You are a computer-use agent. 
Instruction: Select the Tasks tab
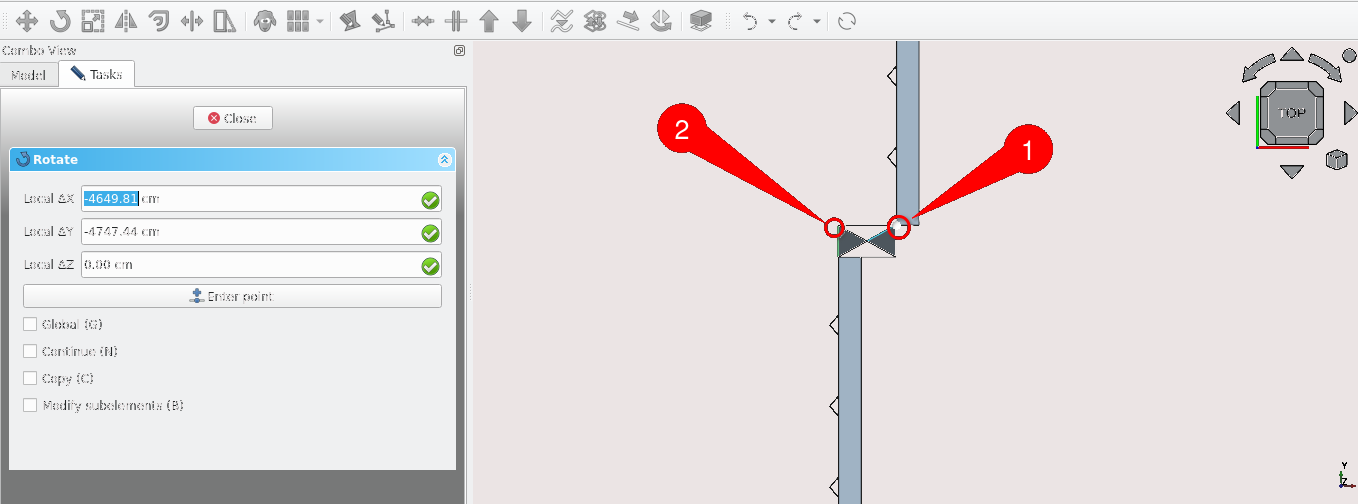(96, 75)
